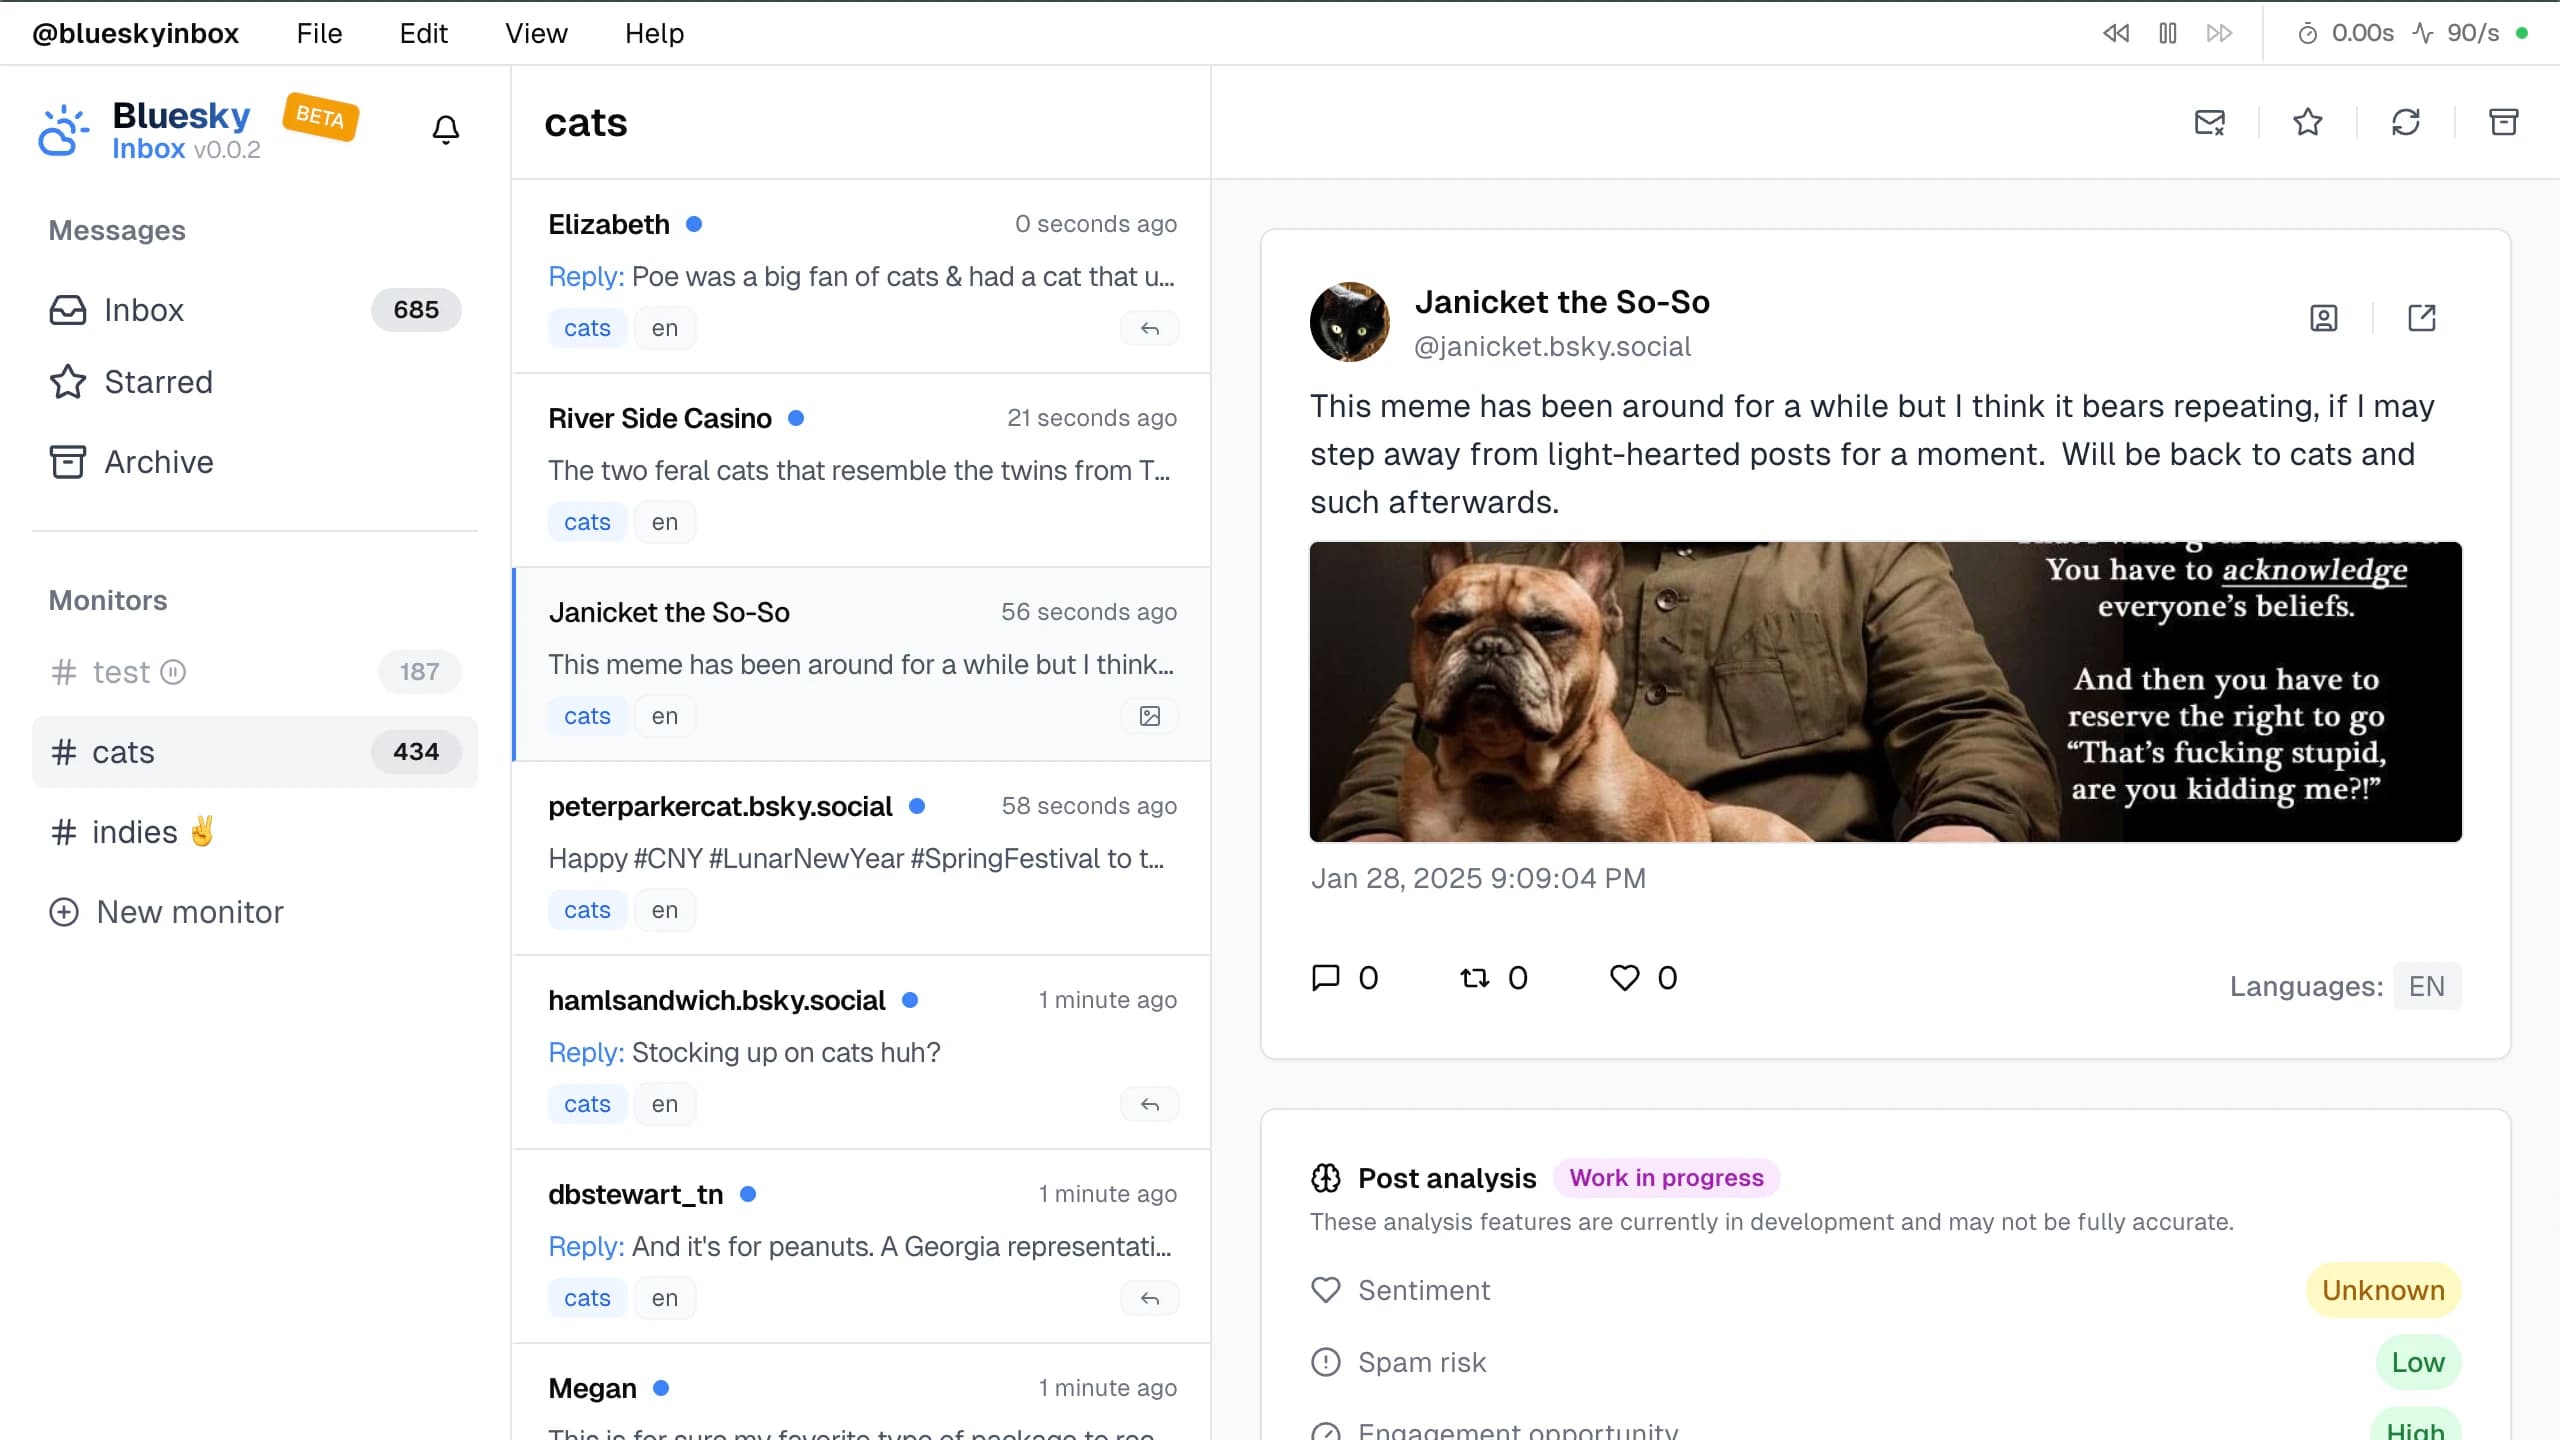This screenshot has height=1440, width=2560.
Task: Click the image attachment icon on So-So post
Action: [x=1150, y=716]
